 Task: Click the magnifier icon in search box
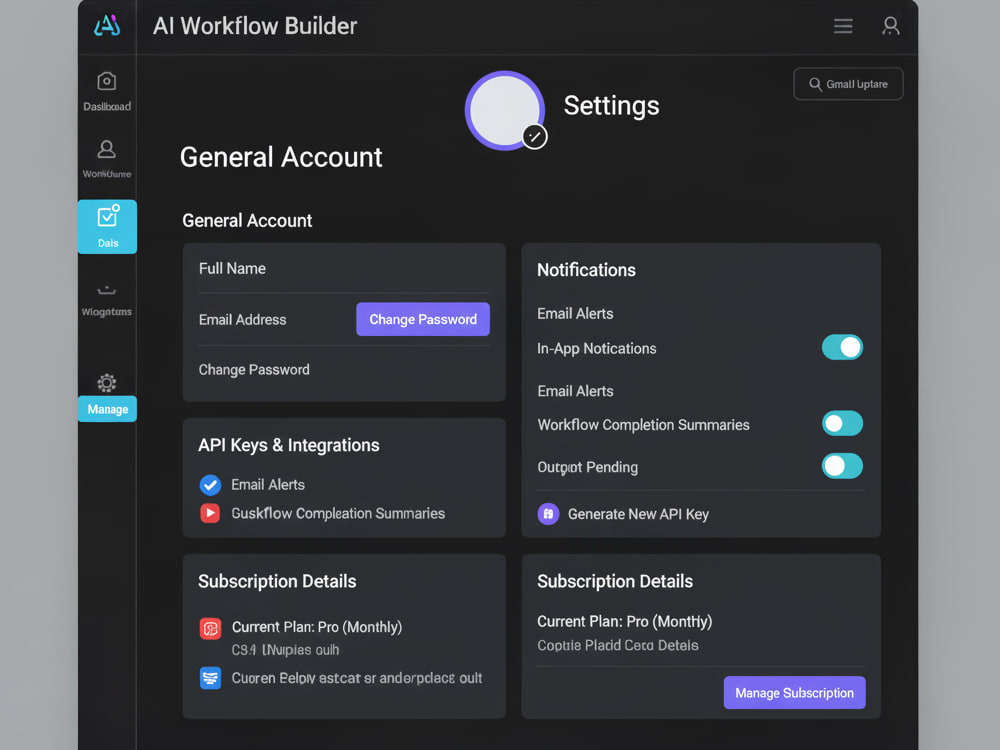click(814, 84)
